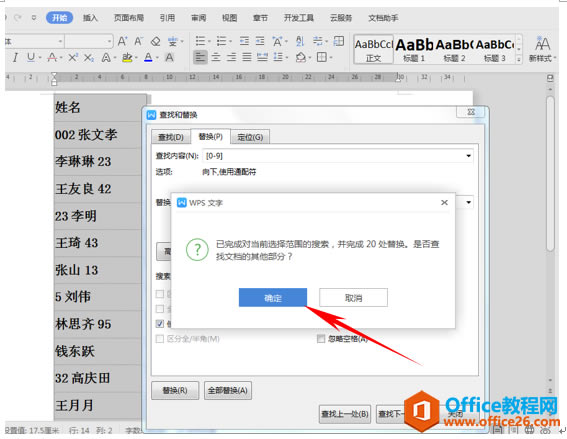Expand the underline style arrow

39,57
